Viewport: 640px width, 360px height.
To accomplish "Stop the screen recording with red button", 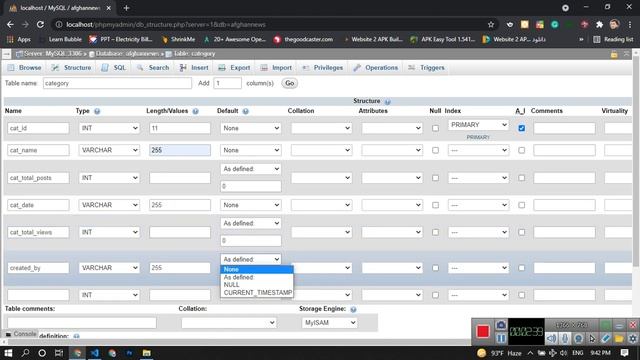I will click(x=482, y=331).
